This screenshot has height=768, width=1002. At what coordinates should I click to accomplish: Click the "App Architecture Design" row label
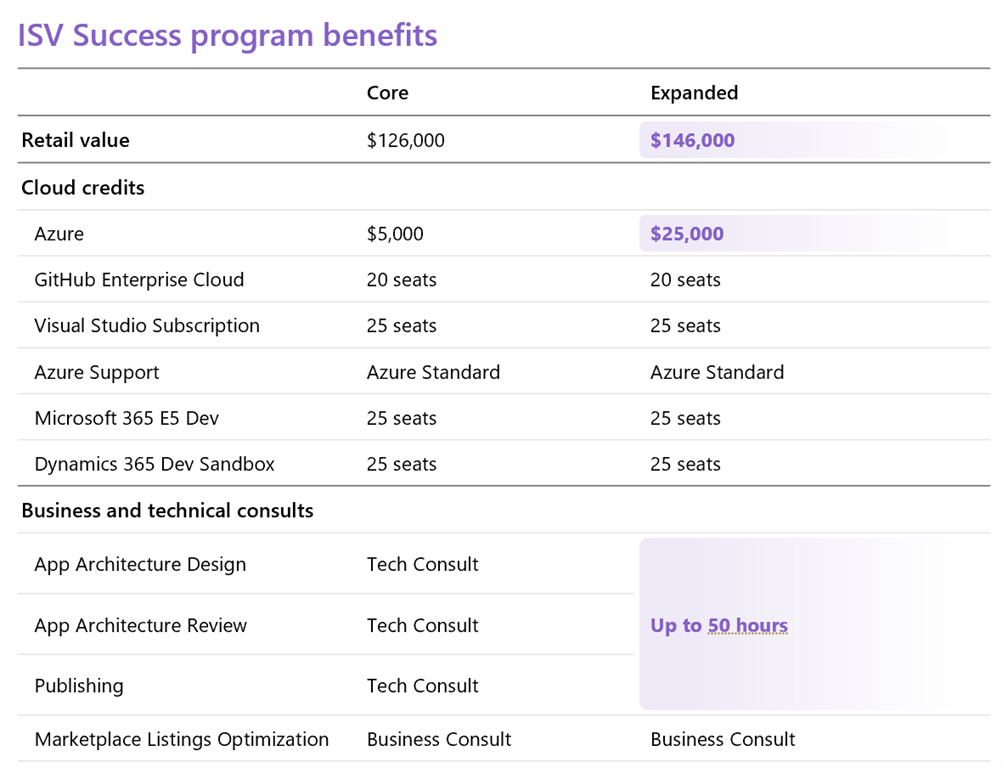pos(140,564)
